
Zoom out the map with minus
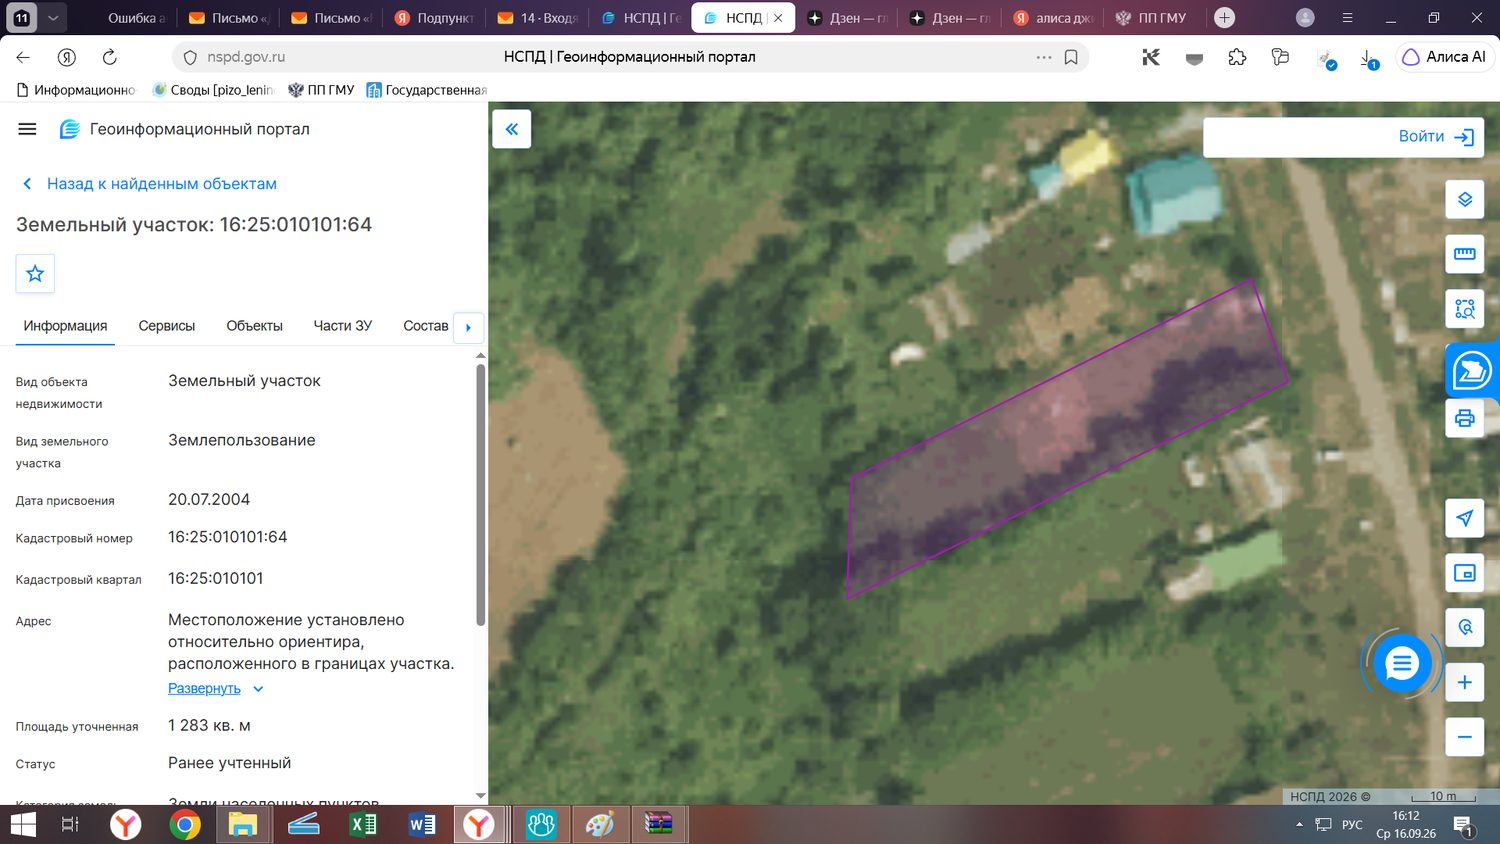pos(1464,737)
